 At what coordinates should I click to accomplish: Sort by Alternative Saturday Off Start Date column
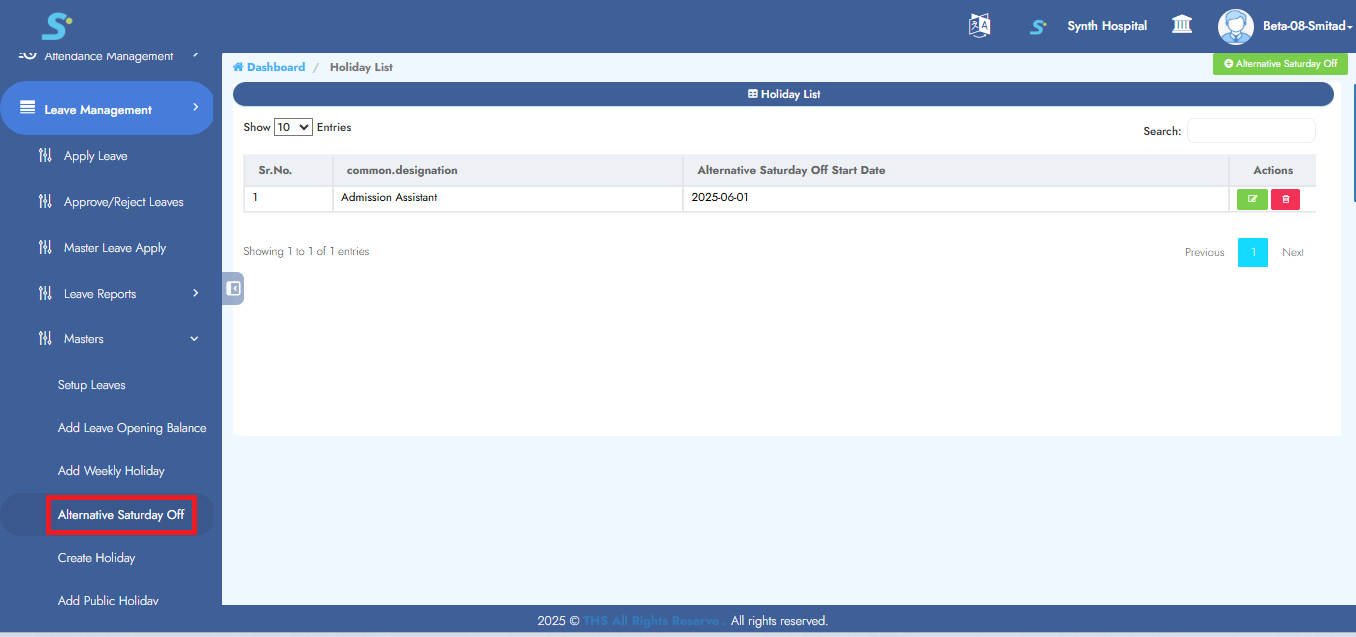(x=790, y=170)
